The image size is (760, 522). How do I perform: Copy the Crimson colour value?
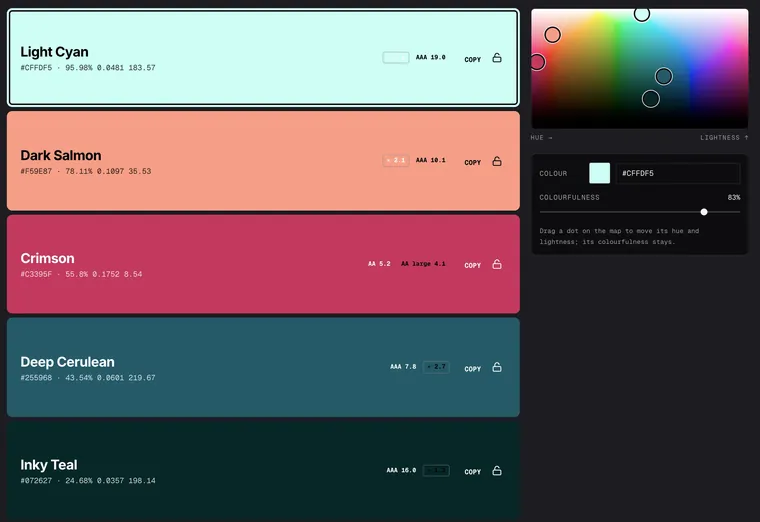click(473, 265)
